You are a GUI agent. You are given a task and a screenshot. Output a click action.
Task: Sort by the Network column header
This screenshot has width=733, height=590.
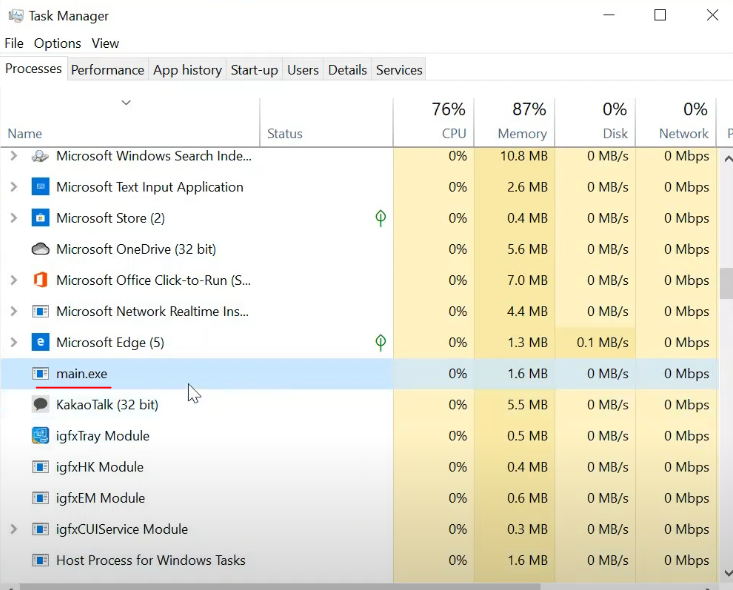(x=676, y=122)
